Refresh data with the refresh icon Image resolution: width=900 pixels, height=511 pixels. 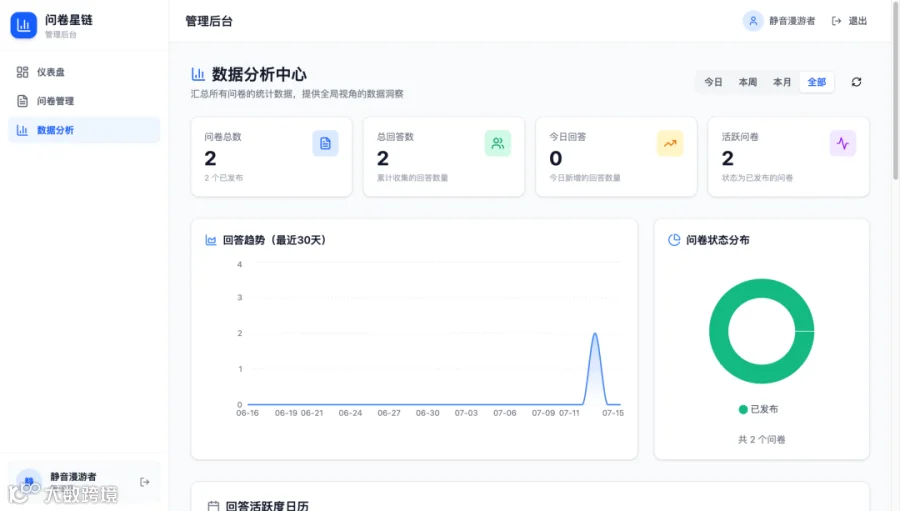(856, 82)
